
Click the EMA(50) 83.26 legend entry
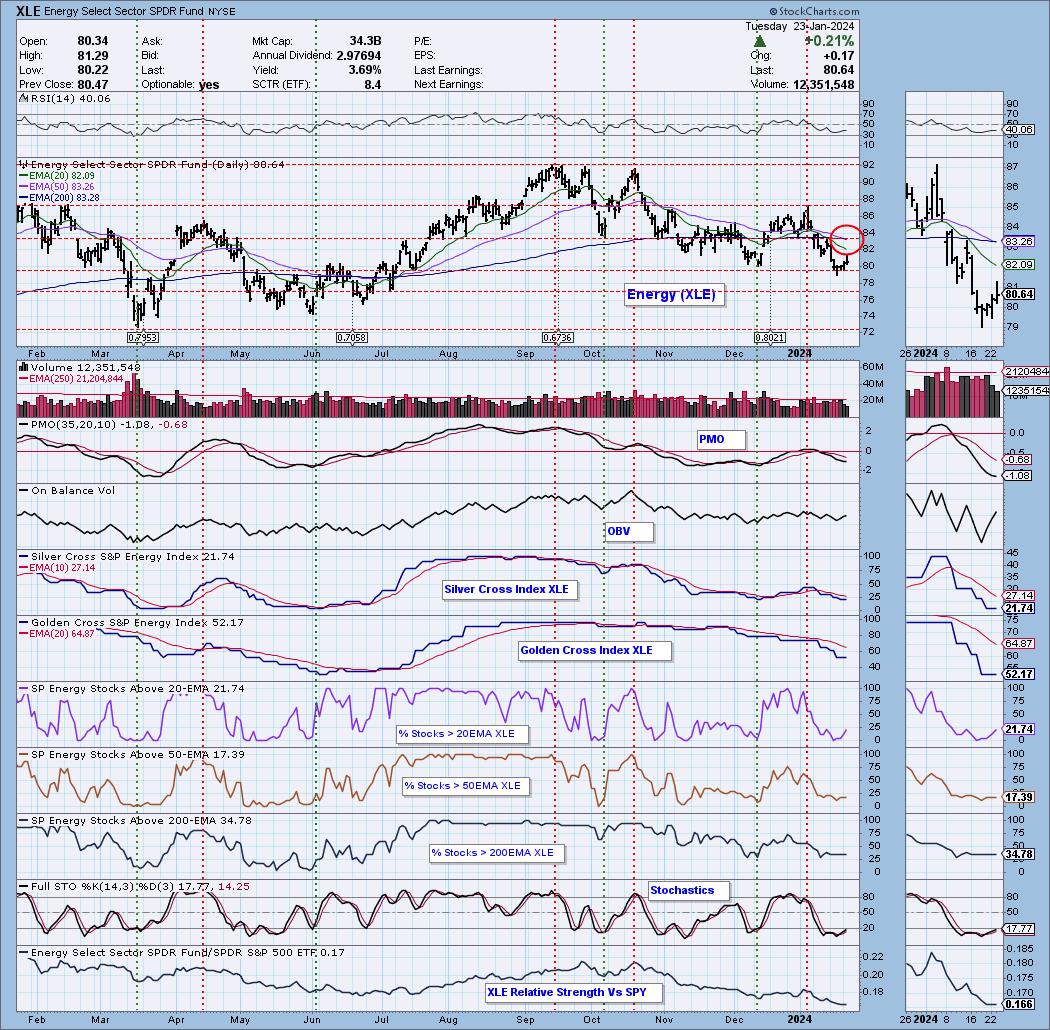click(56, 186)
